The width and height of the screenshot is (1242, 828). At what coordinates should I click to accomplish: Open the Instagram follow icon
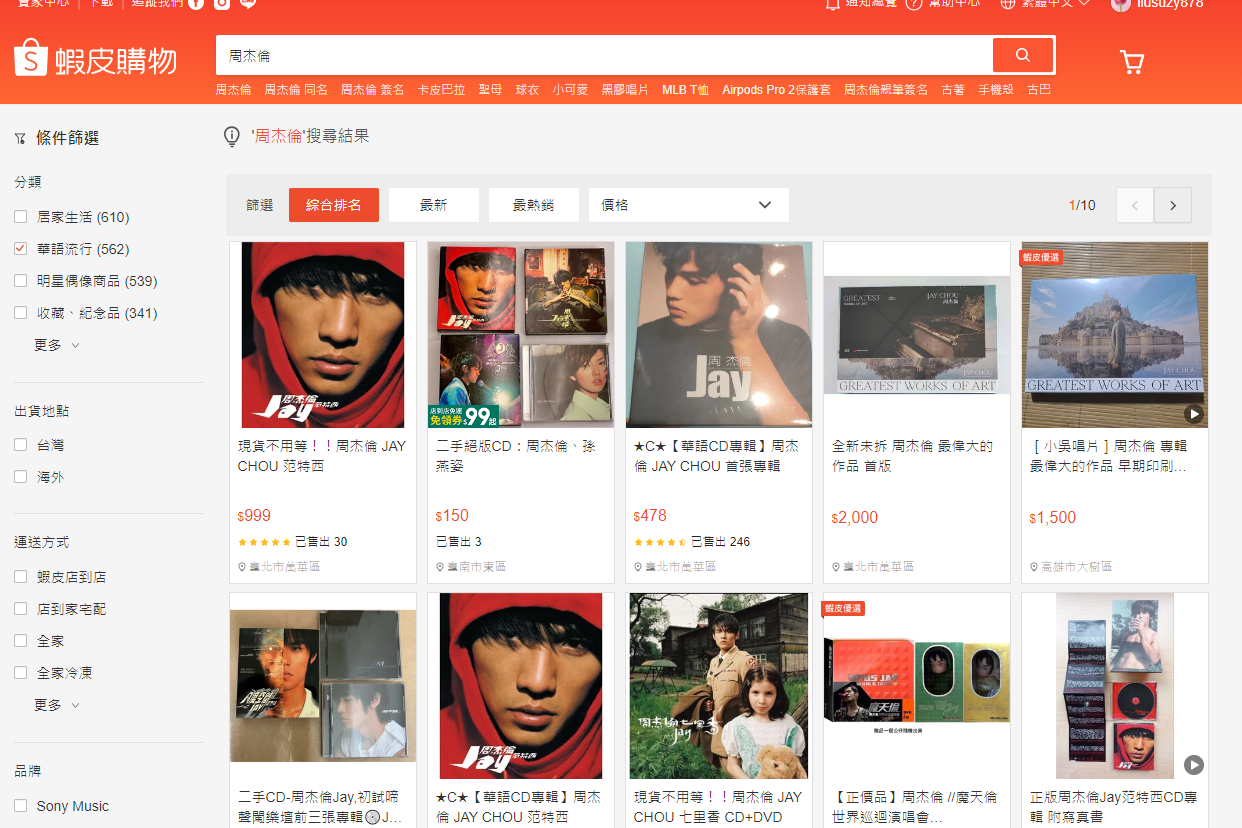click(222, 4)
